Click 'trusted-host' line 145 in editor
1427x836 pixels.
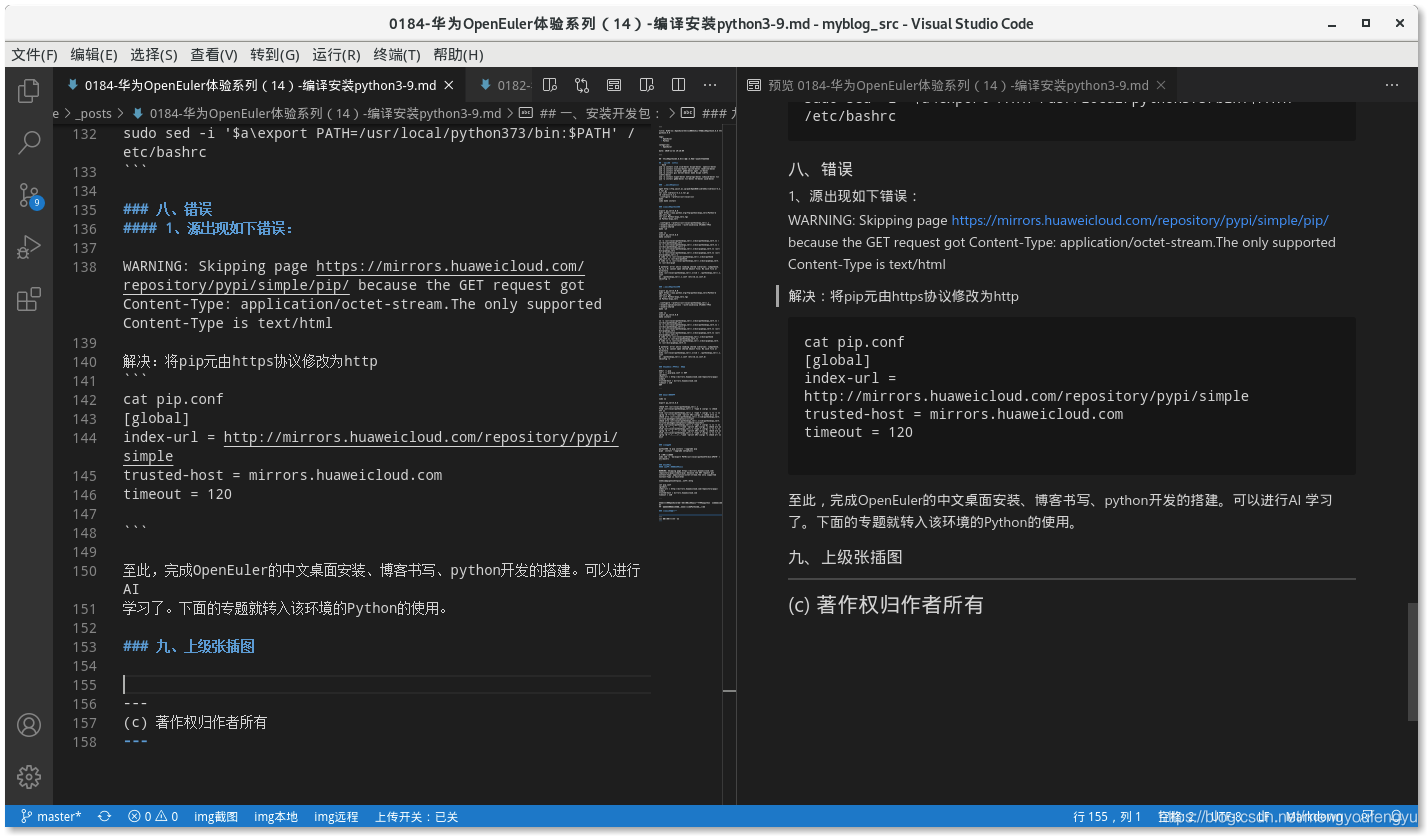click(282, 475)
